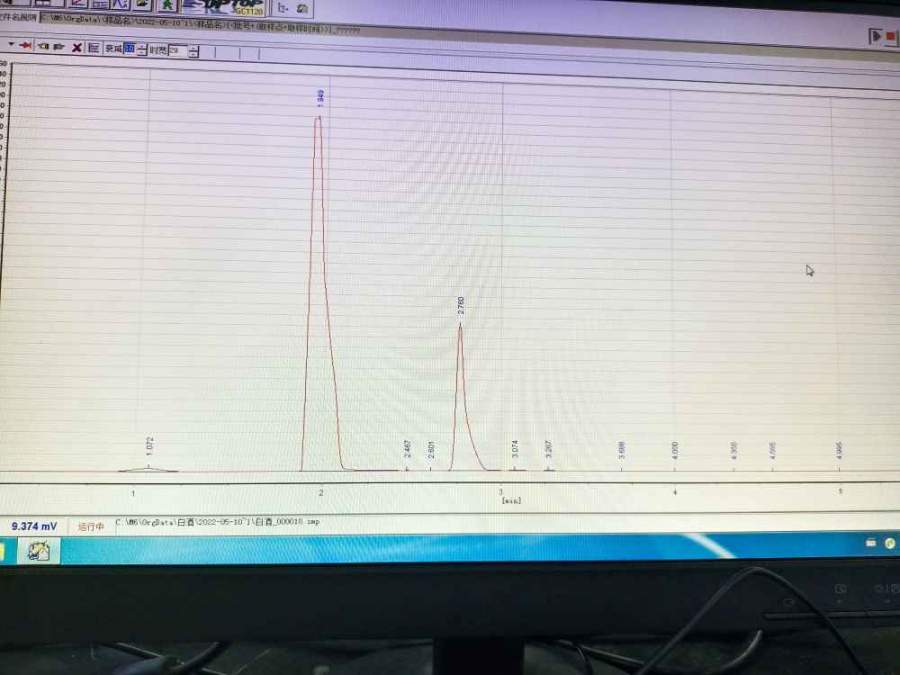
Task: Click the chromatography app taskbar icon
Action: pyautogui.click(x=38, y=551)
